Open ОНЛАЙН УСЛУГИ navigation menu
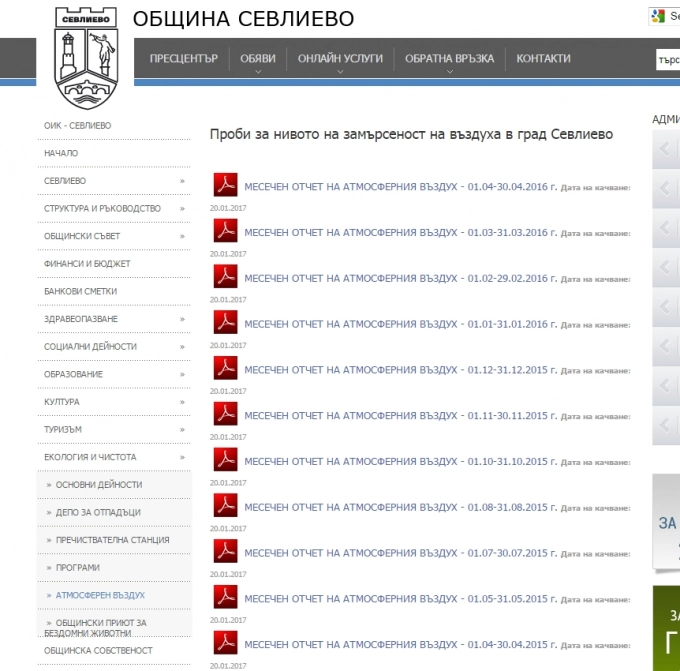Screen dimensions: 680x671 tap(340, 59)
